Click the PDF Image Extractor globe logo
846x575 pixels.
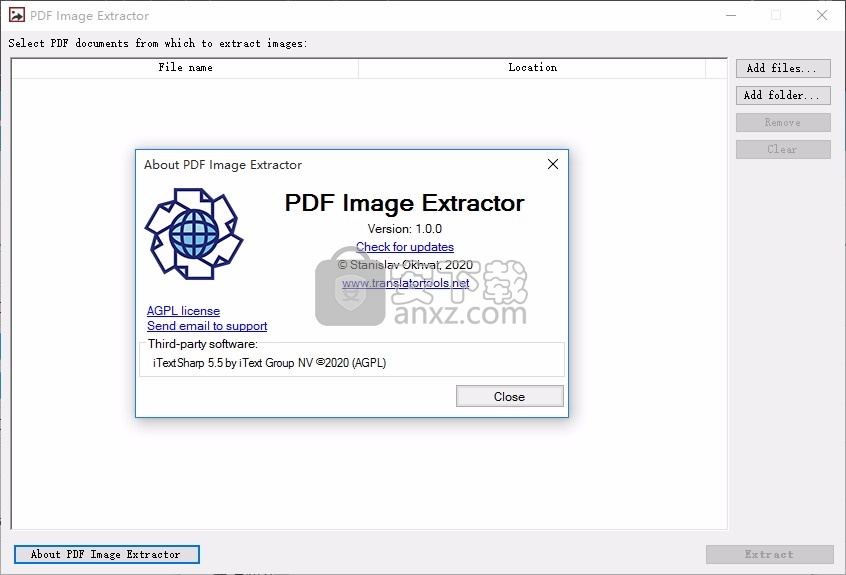click(194, 234)
